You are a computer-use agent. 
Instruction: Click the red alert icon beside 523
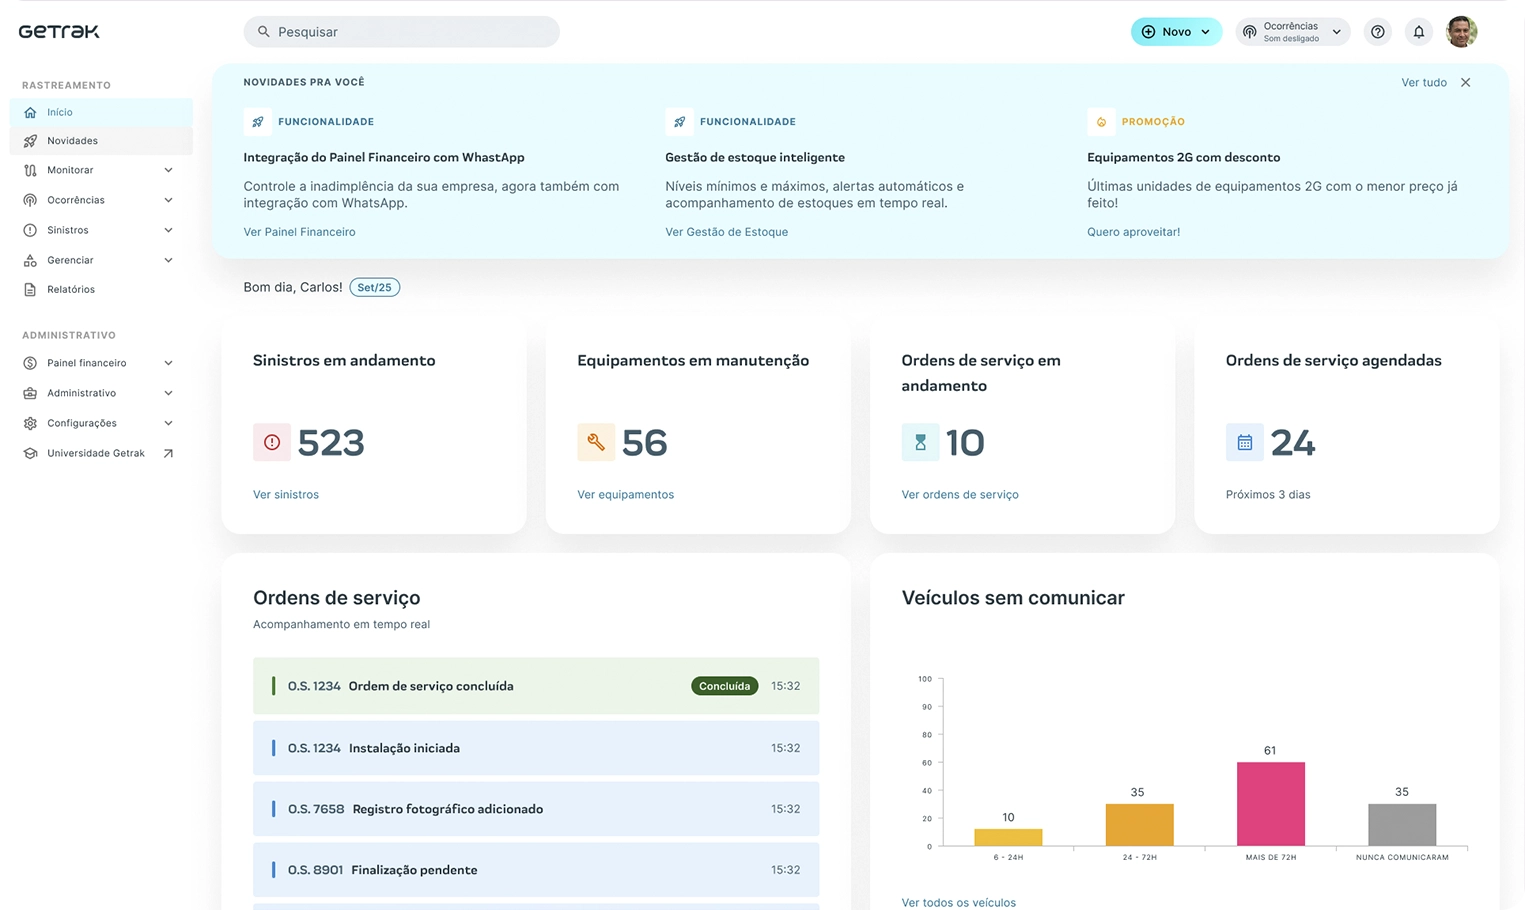pos(272,442)
